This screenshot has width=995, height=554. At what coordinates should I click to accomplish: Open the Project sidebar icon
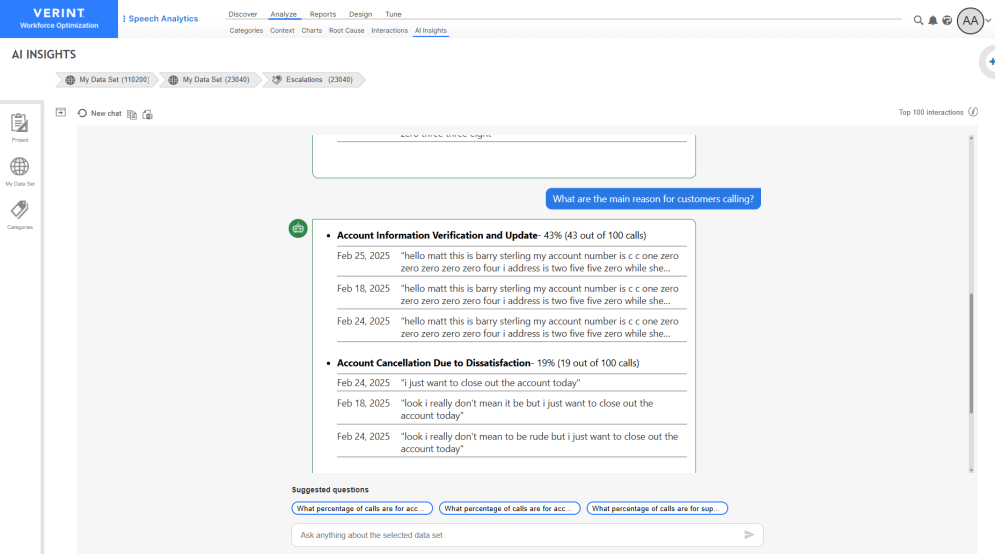pyautogui.click(x=20, y=127)
